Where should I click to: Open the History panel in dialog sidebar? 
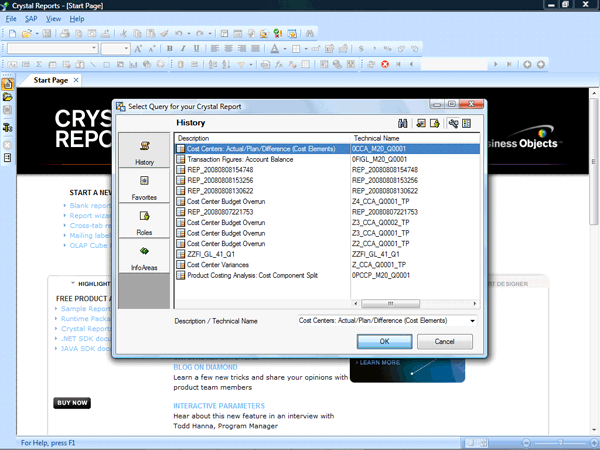144,151
